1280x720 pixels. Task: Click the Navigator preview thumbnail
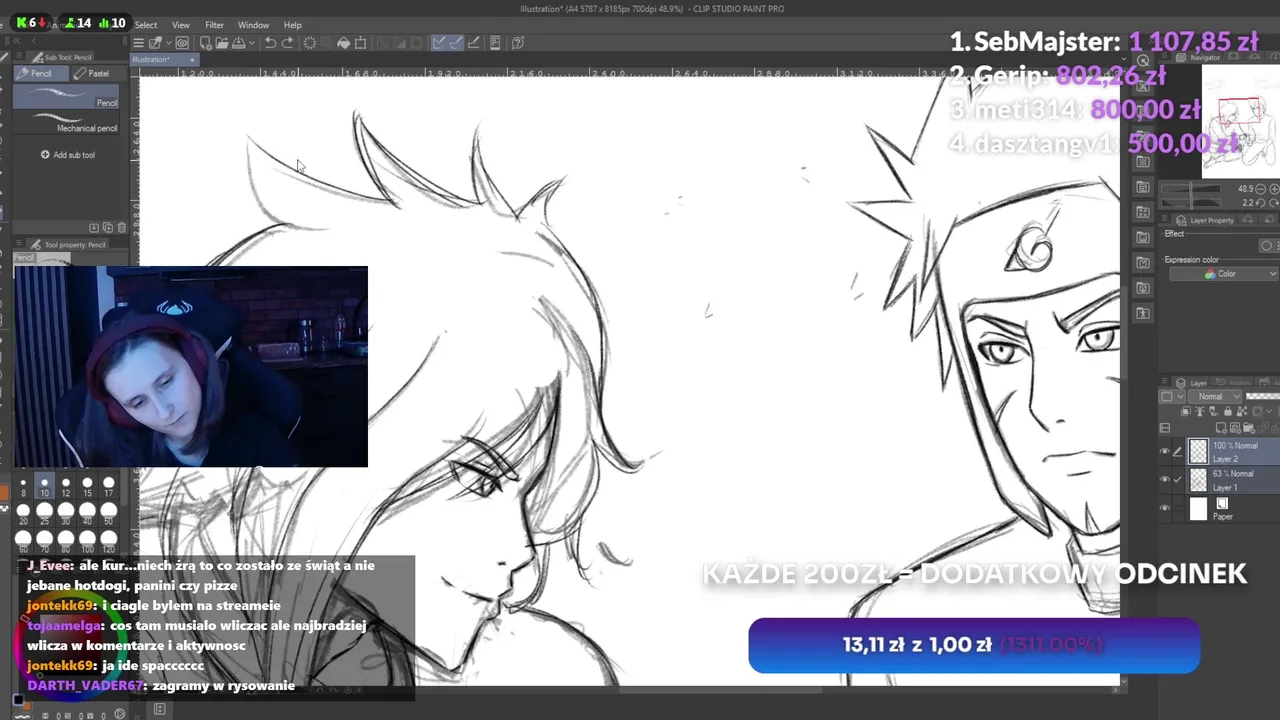[1241, 121]
